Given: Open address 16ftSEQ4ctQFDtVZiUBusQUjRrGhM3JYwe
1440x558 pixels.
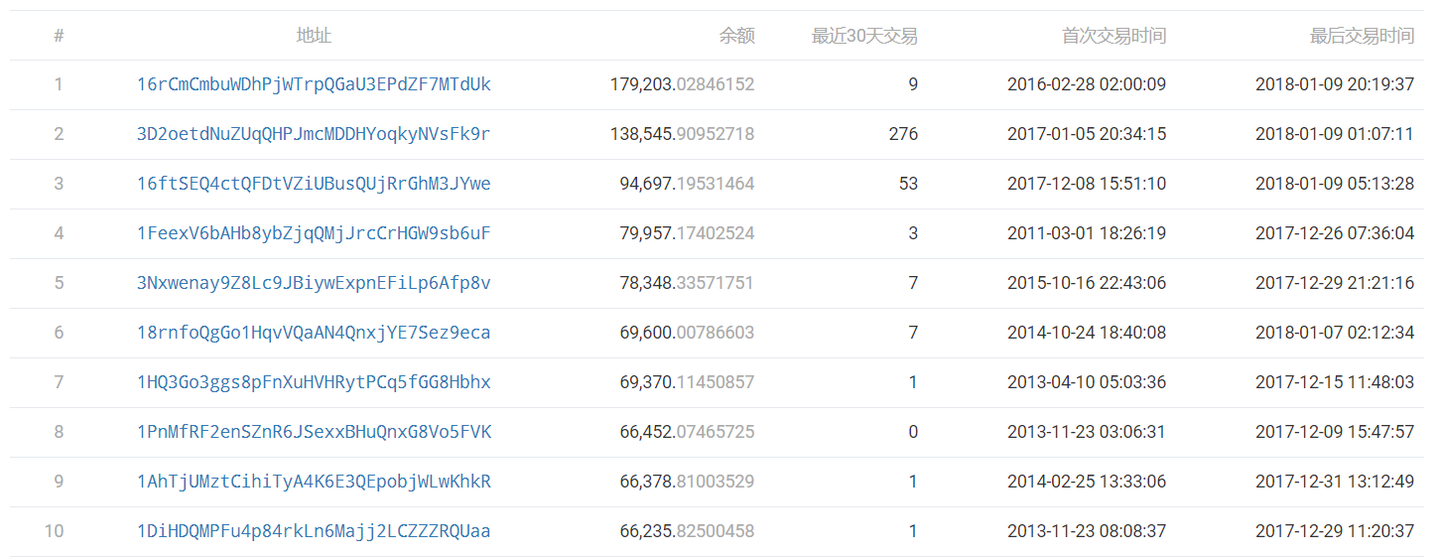Looking at the screenshot, I should tap(314, 184).
